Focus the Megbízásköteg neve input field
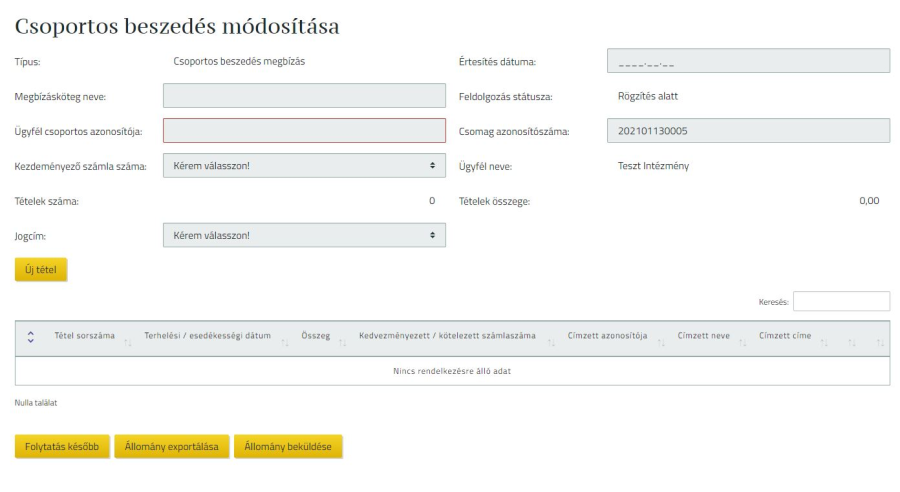The height and width of the screenshot is (492, 900). [x=304, y=96]
